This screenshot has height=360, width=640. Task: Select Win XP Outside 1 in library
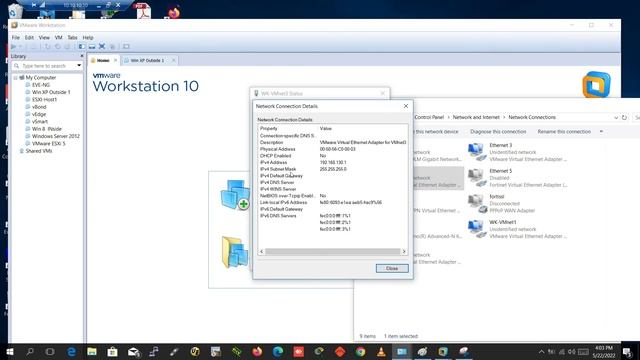pyautogui.click(x=51, y=92)
